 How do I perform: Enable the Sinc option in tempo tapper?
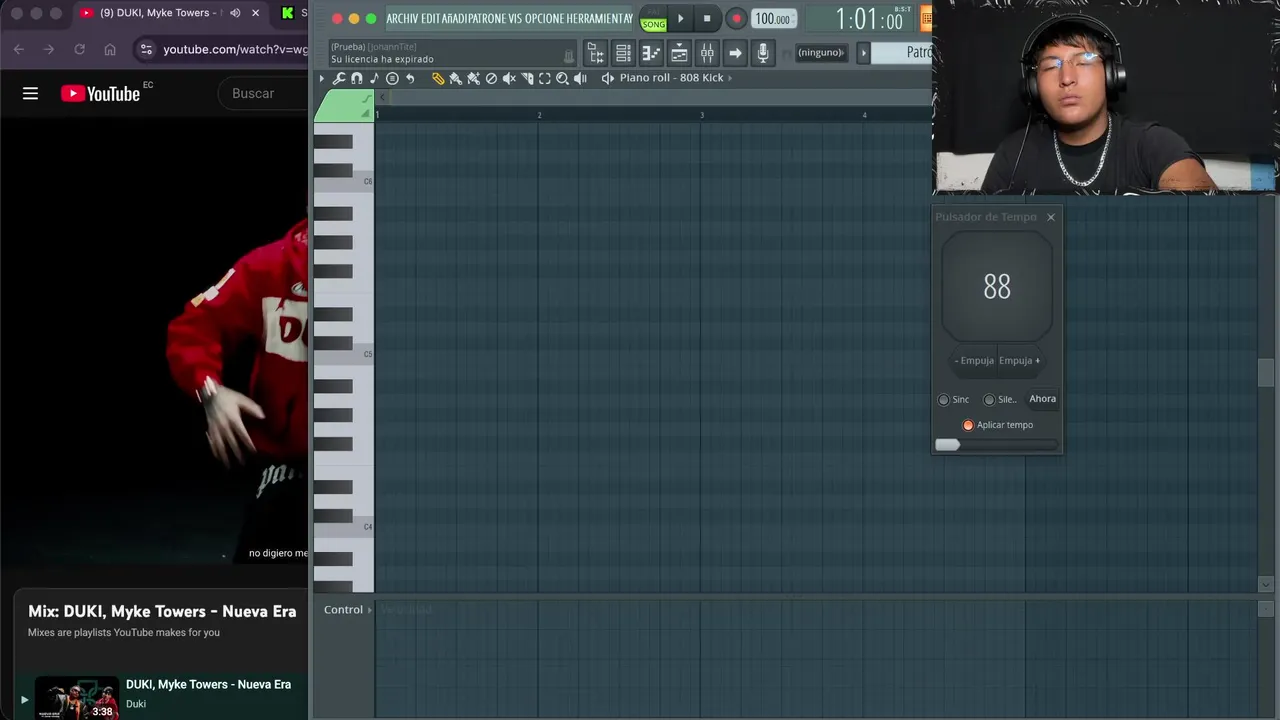(943, 400)
